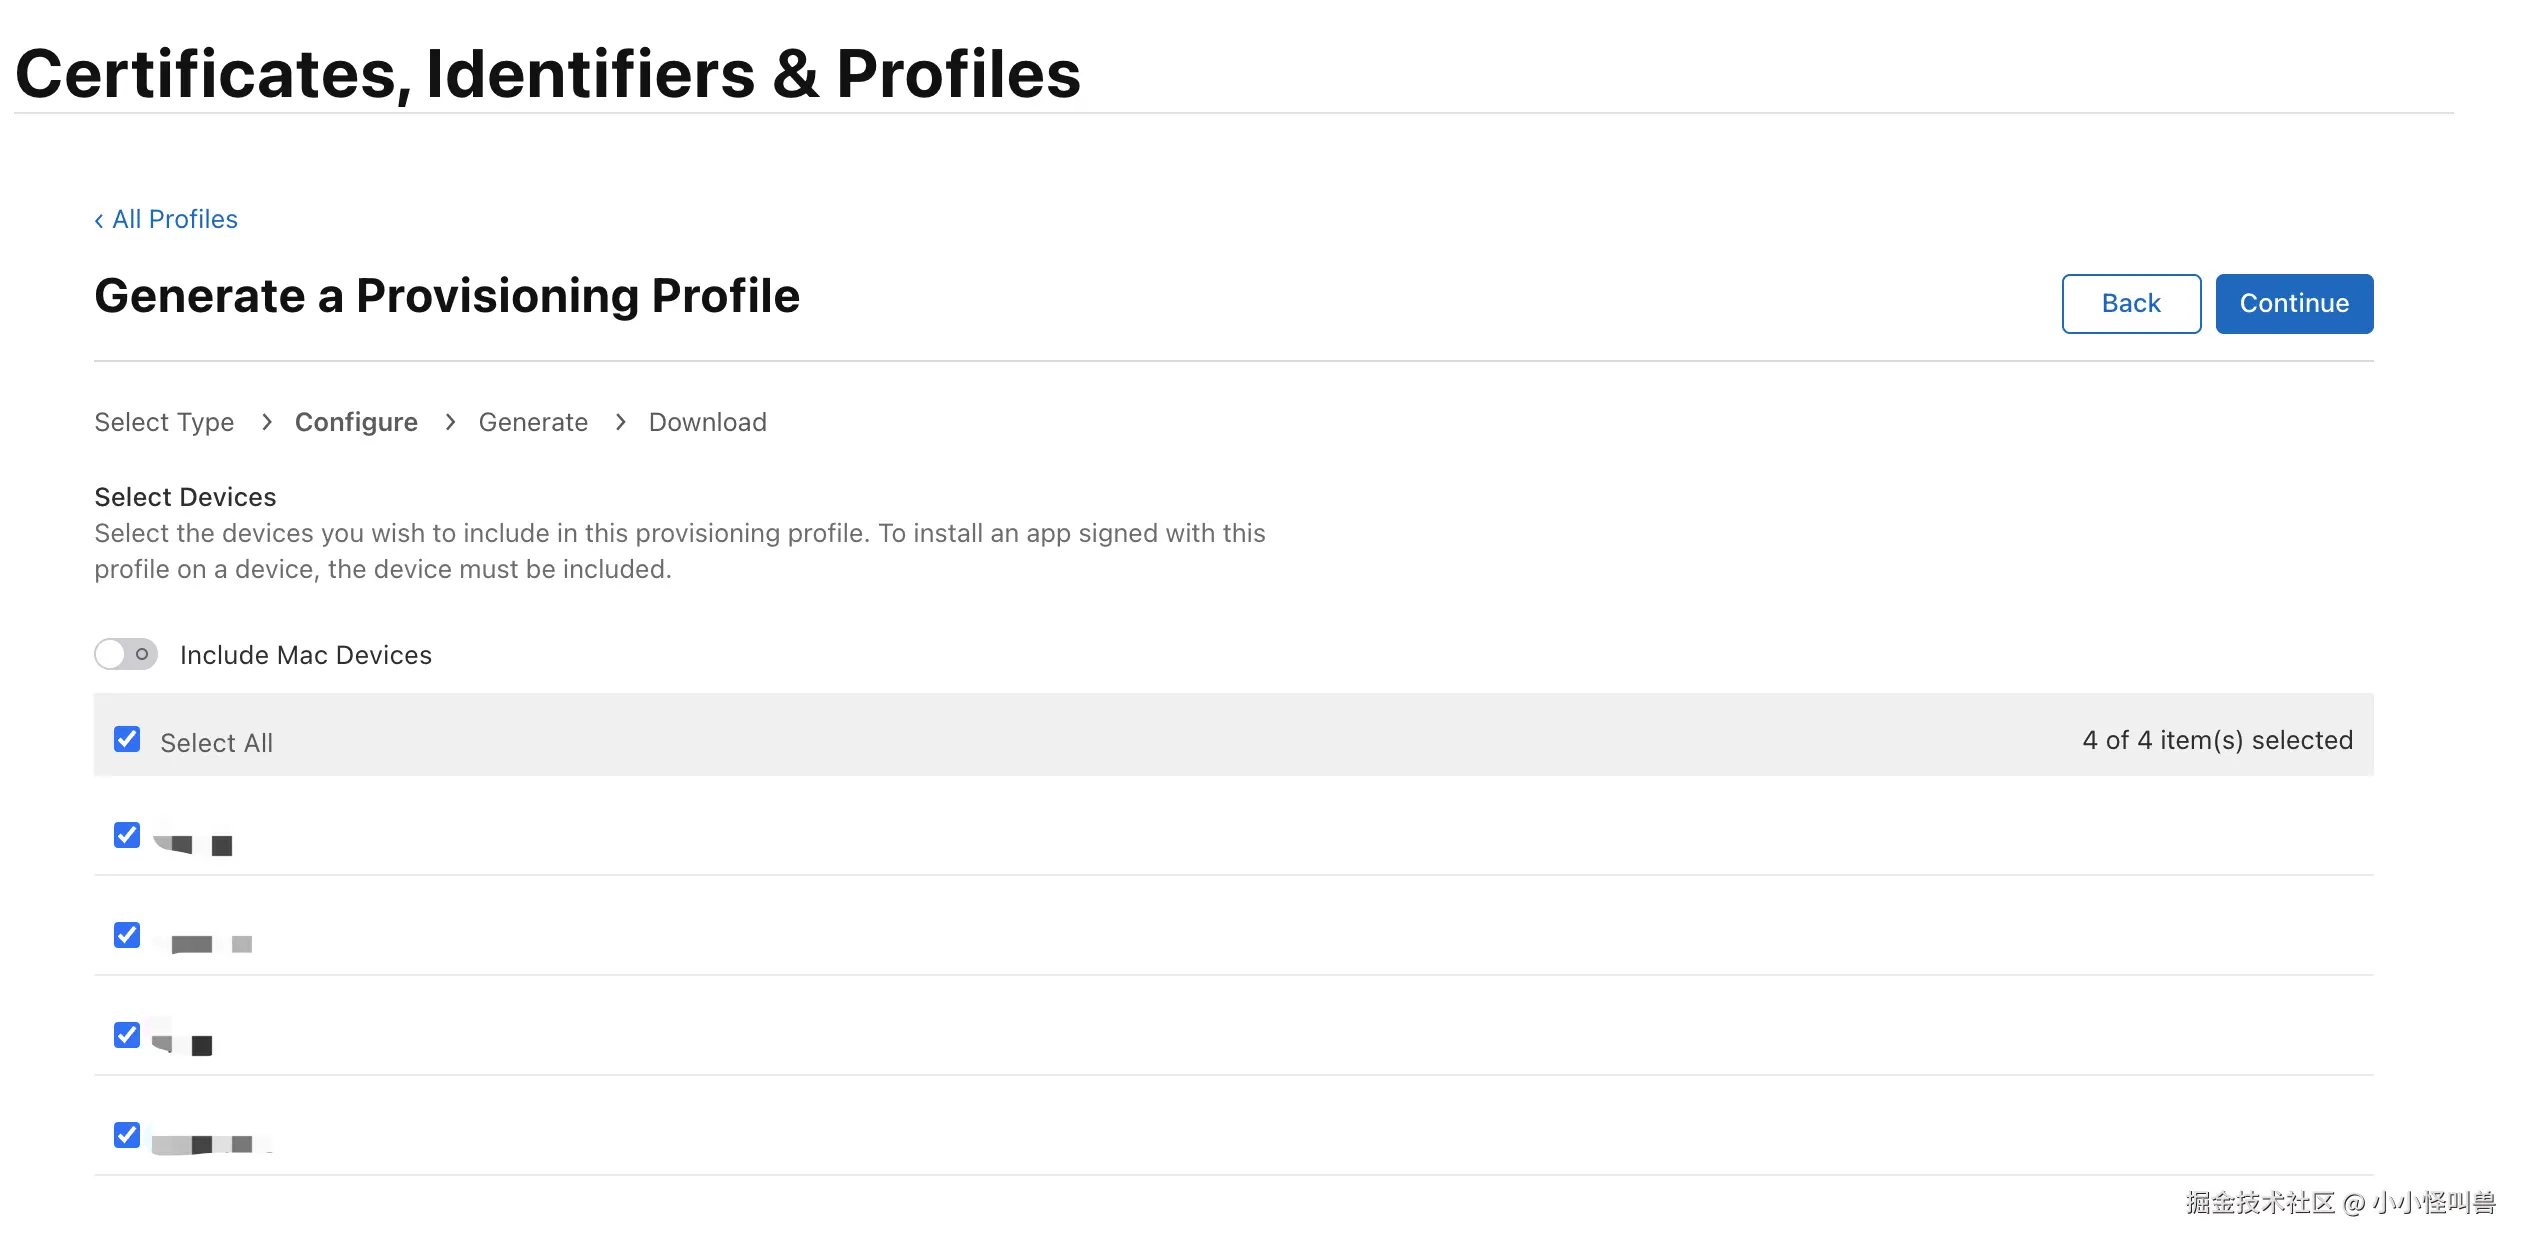Image resolution: width=2528 pixels, height=1248 pixels.
Task: Click the chevron after Select Type
Action: pyautogui.click(x=266, y=422)
